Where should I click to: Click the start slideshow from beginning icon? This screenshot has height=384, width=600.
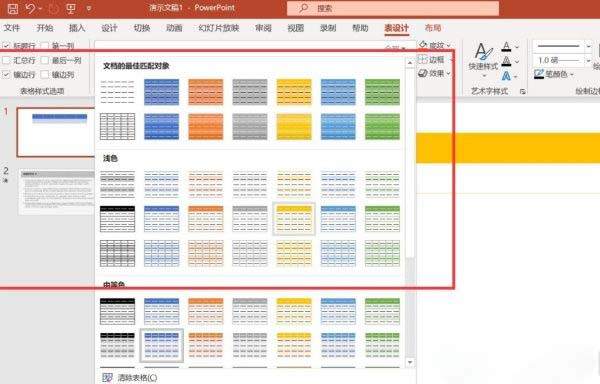[71, 8]
